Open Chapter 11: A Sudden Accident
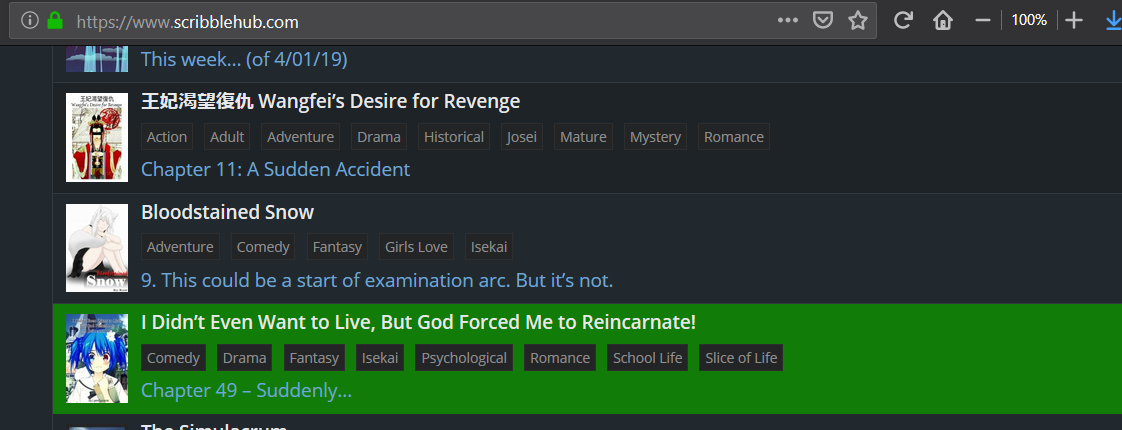Screen dimensions: 1122x430 (275, 169)
